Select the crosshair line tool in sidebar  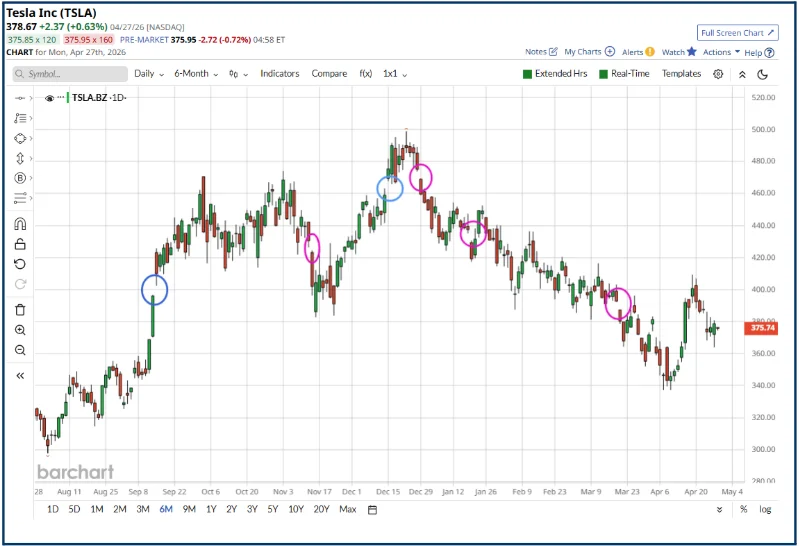coord(19,98)
